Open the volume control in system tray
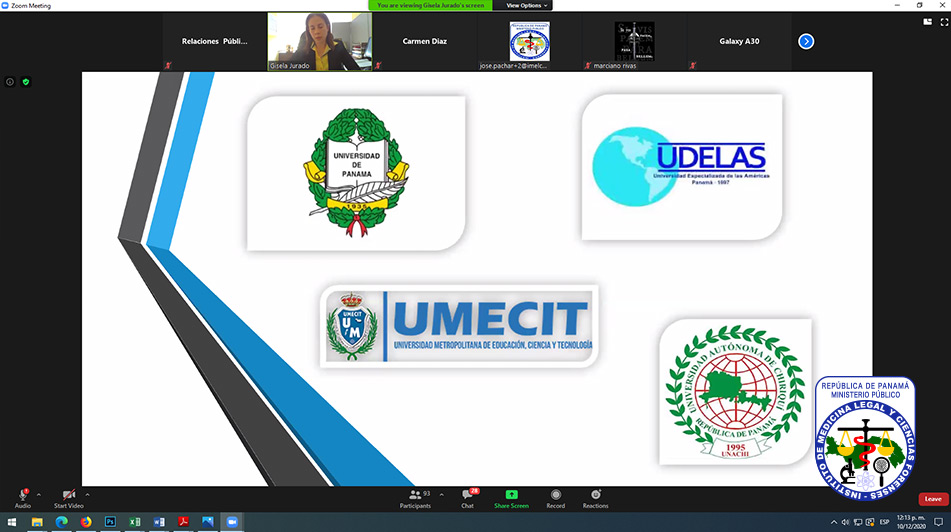The width and height of the screenshot is (951, 532). 845,522
